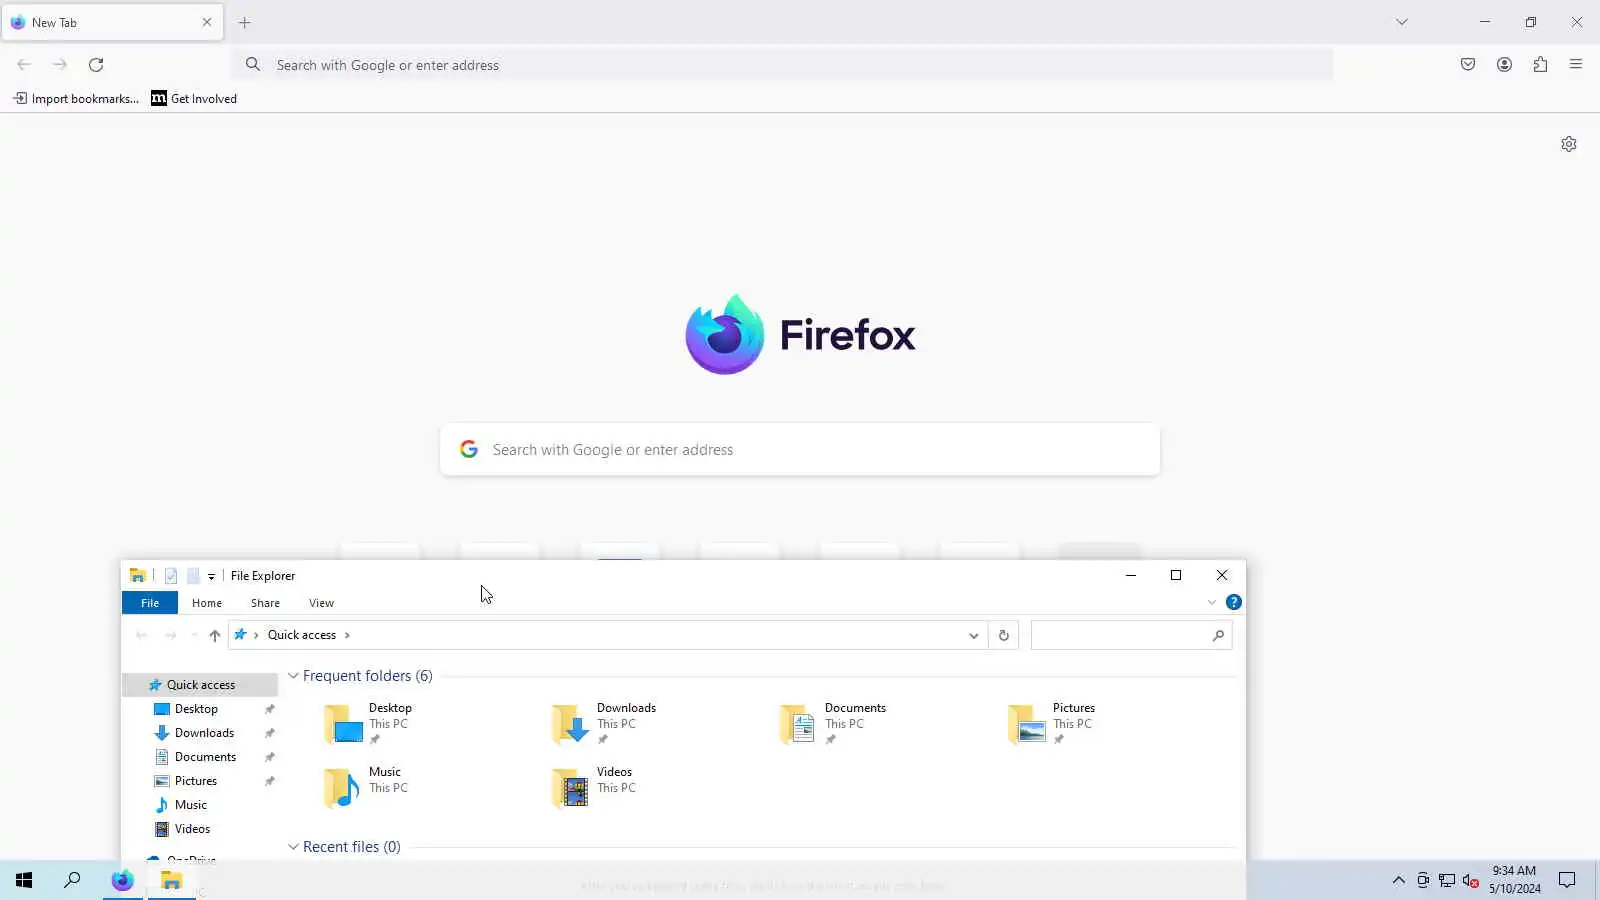Select the Pictures frequent folder icon
Screen dimensions: 1600x900
click(1026, 724)
